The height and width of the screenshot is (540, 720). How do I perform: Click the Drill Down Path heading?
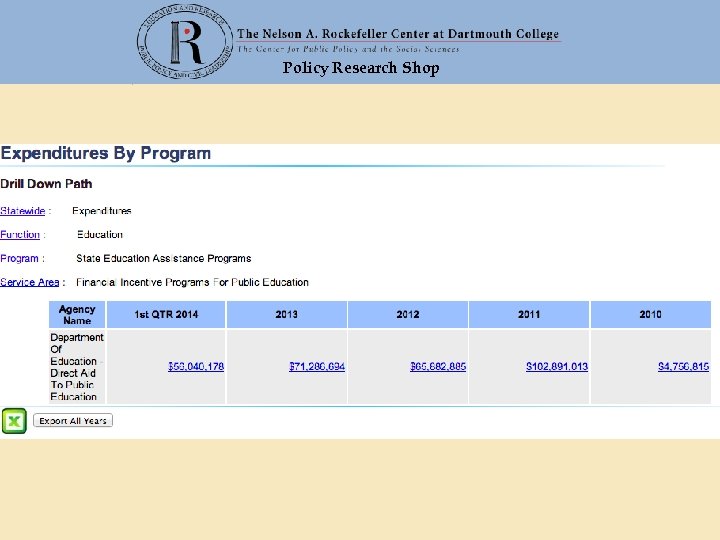[46, 184]
